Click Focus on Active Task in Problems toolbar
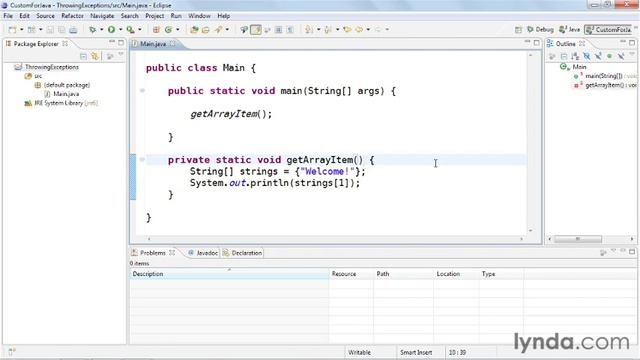 (603, 253)
